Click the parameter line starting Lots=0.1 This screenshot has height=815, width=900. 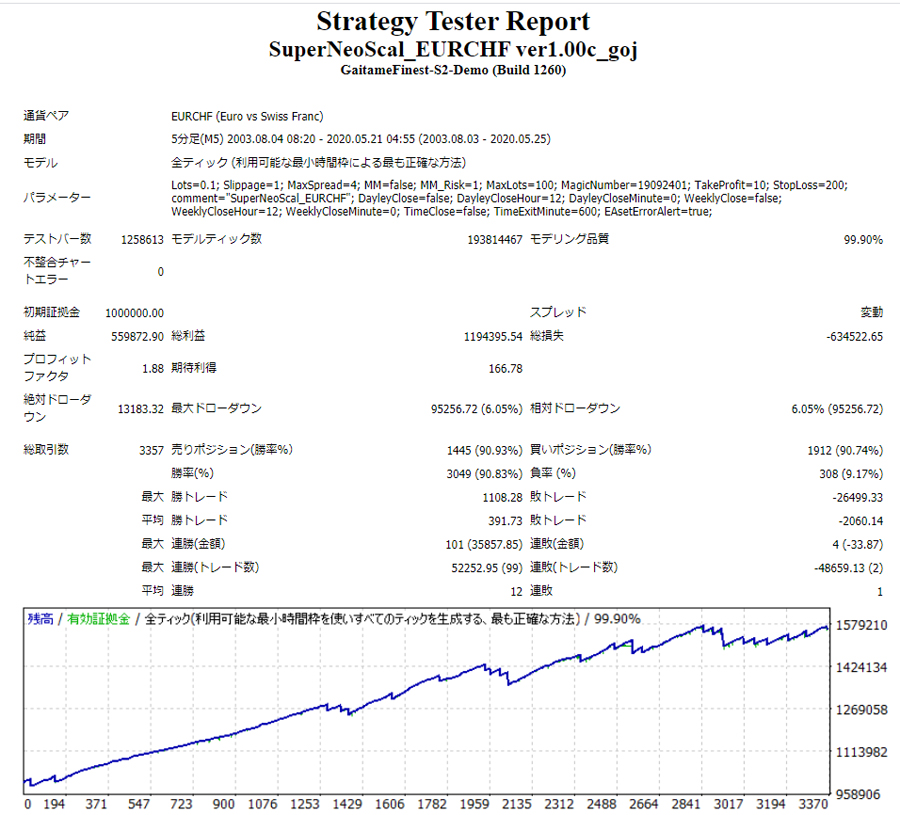(x=509, y=185)
